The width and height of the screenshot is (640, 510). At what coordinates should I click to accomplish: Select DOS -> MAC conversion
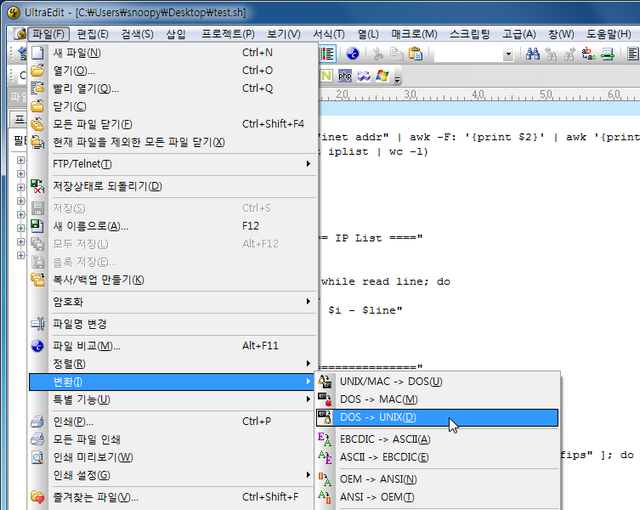point(437,399)
